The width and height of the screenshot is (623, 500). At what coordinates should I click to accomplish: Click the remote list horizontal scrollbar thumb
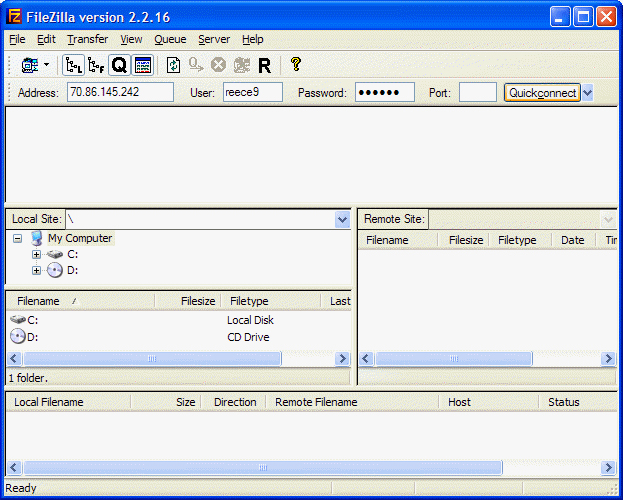[454, 359]
